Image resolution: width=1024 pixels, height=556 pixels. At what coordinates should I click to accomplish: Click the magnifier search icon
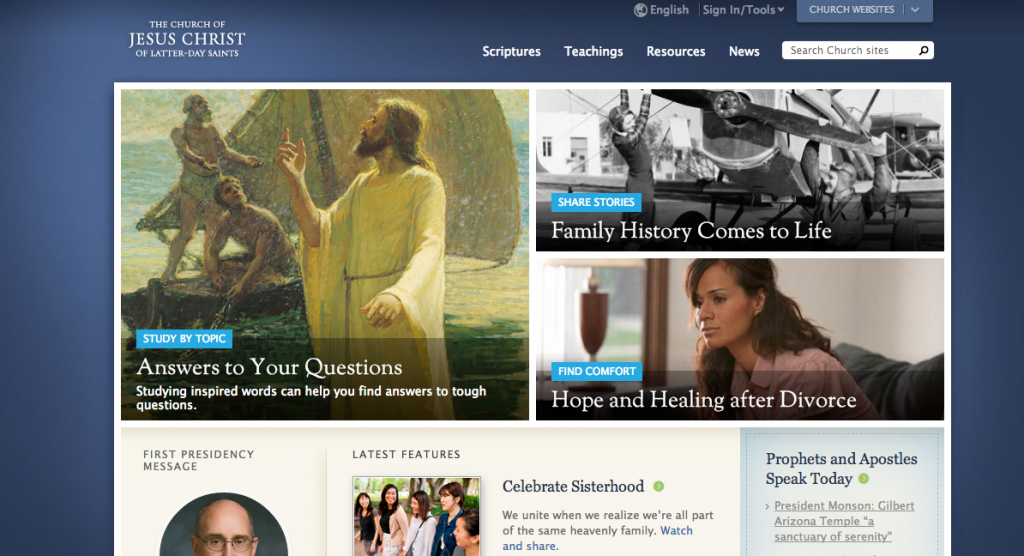(x=923, y=50)
